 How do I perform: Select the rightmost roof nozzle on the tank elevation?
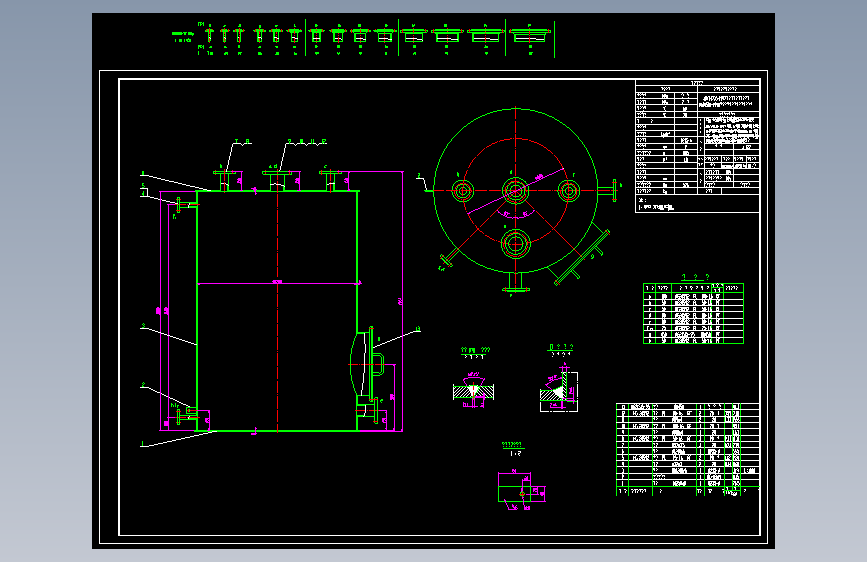[x=330, y=181]
